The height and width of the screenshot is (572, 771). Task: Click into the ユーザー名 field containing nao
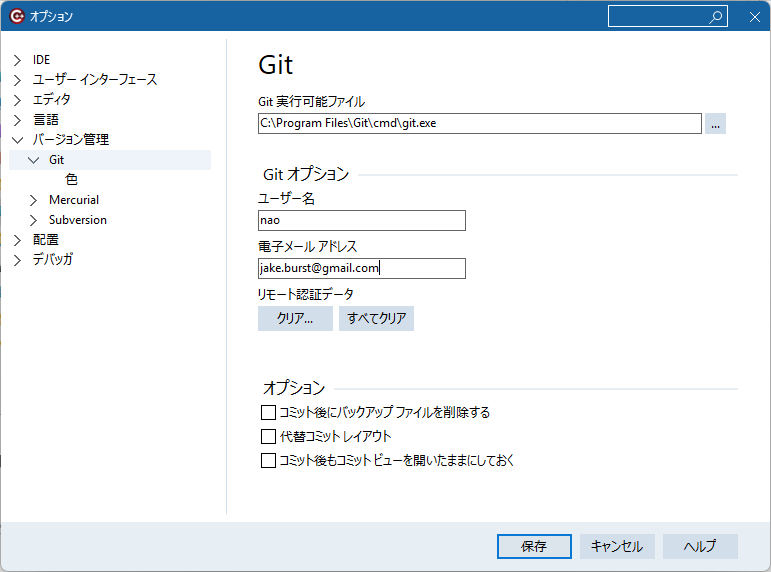pos(361,220)
